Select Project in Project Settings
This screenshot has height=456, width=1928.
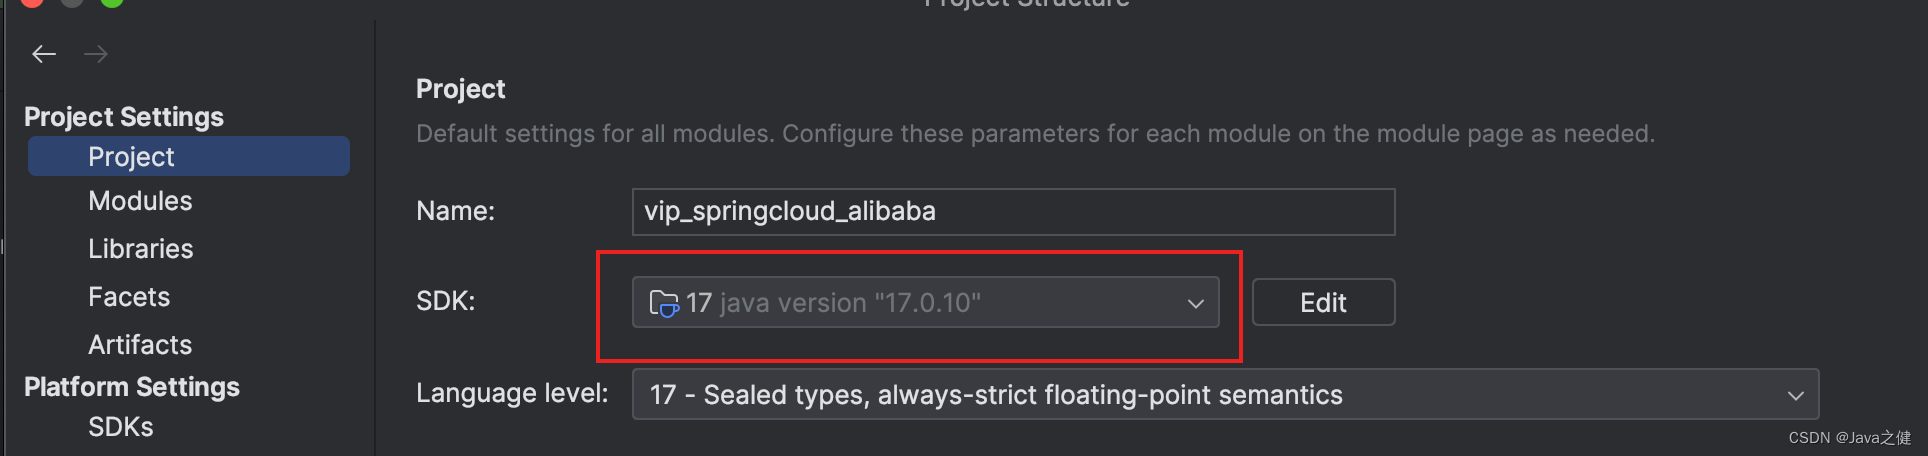131,157
